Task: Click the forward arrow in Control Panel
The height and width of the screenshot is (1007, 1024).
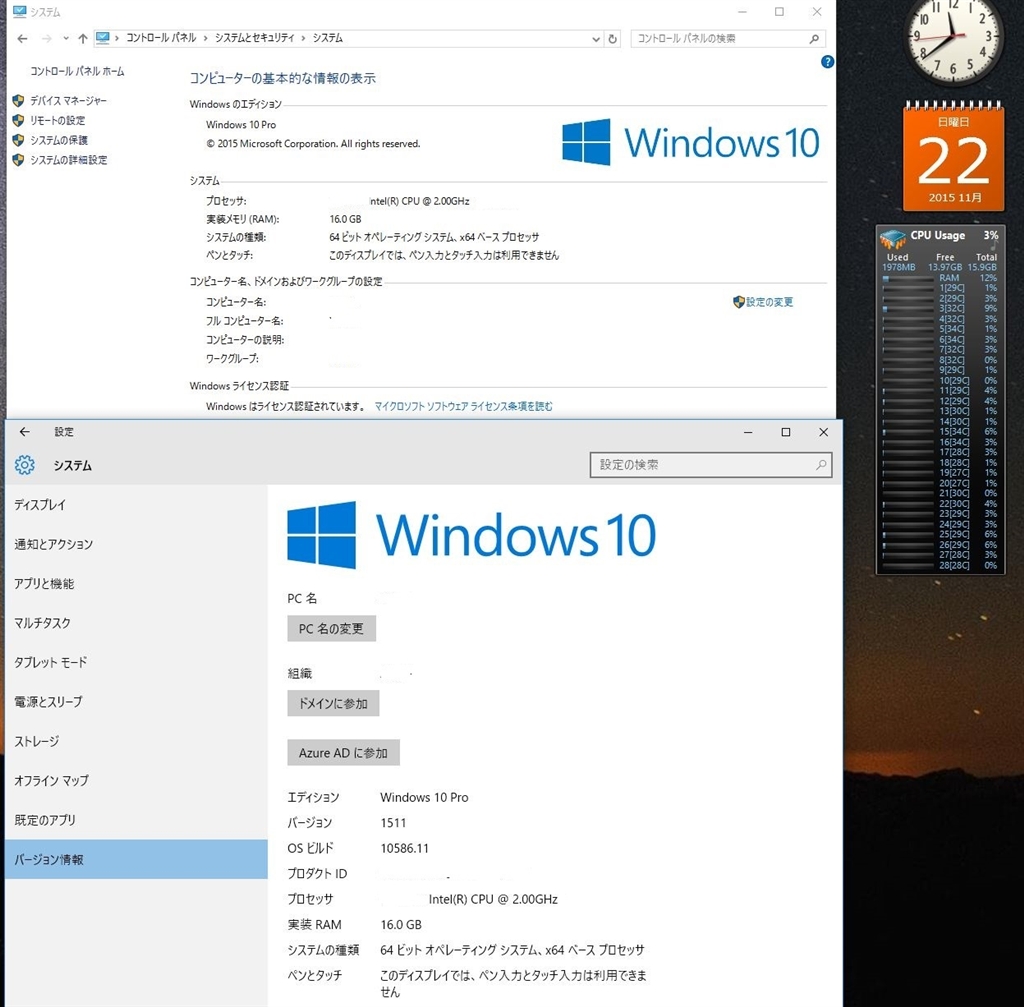Action: coord(46,39)
